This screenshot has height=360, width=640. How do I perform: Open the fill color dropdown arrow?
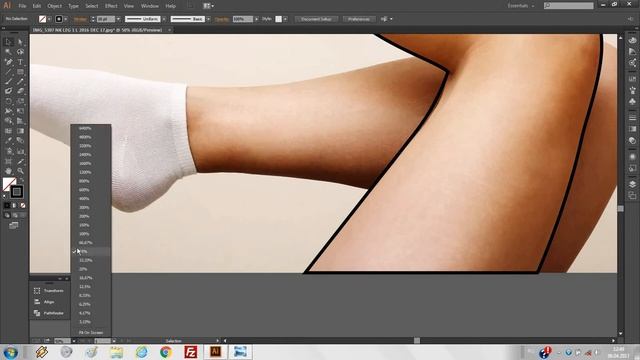49,19
